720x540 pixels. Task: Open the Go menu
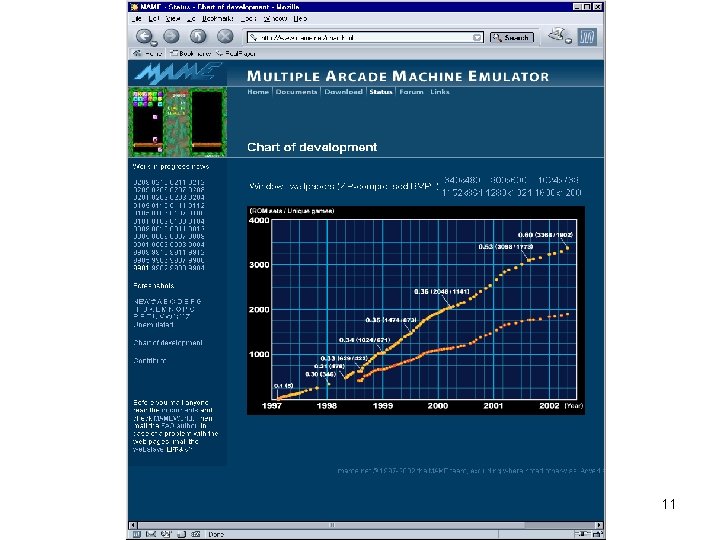coord(191,19)
